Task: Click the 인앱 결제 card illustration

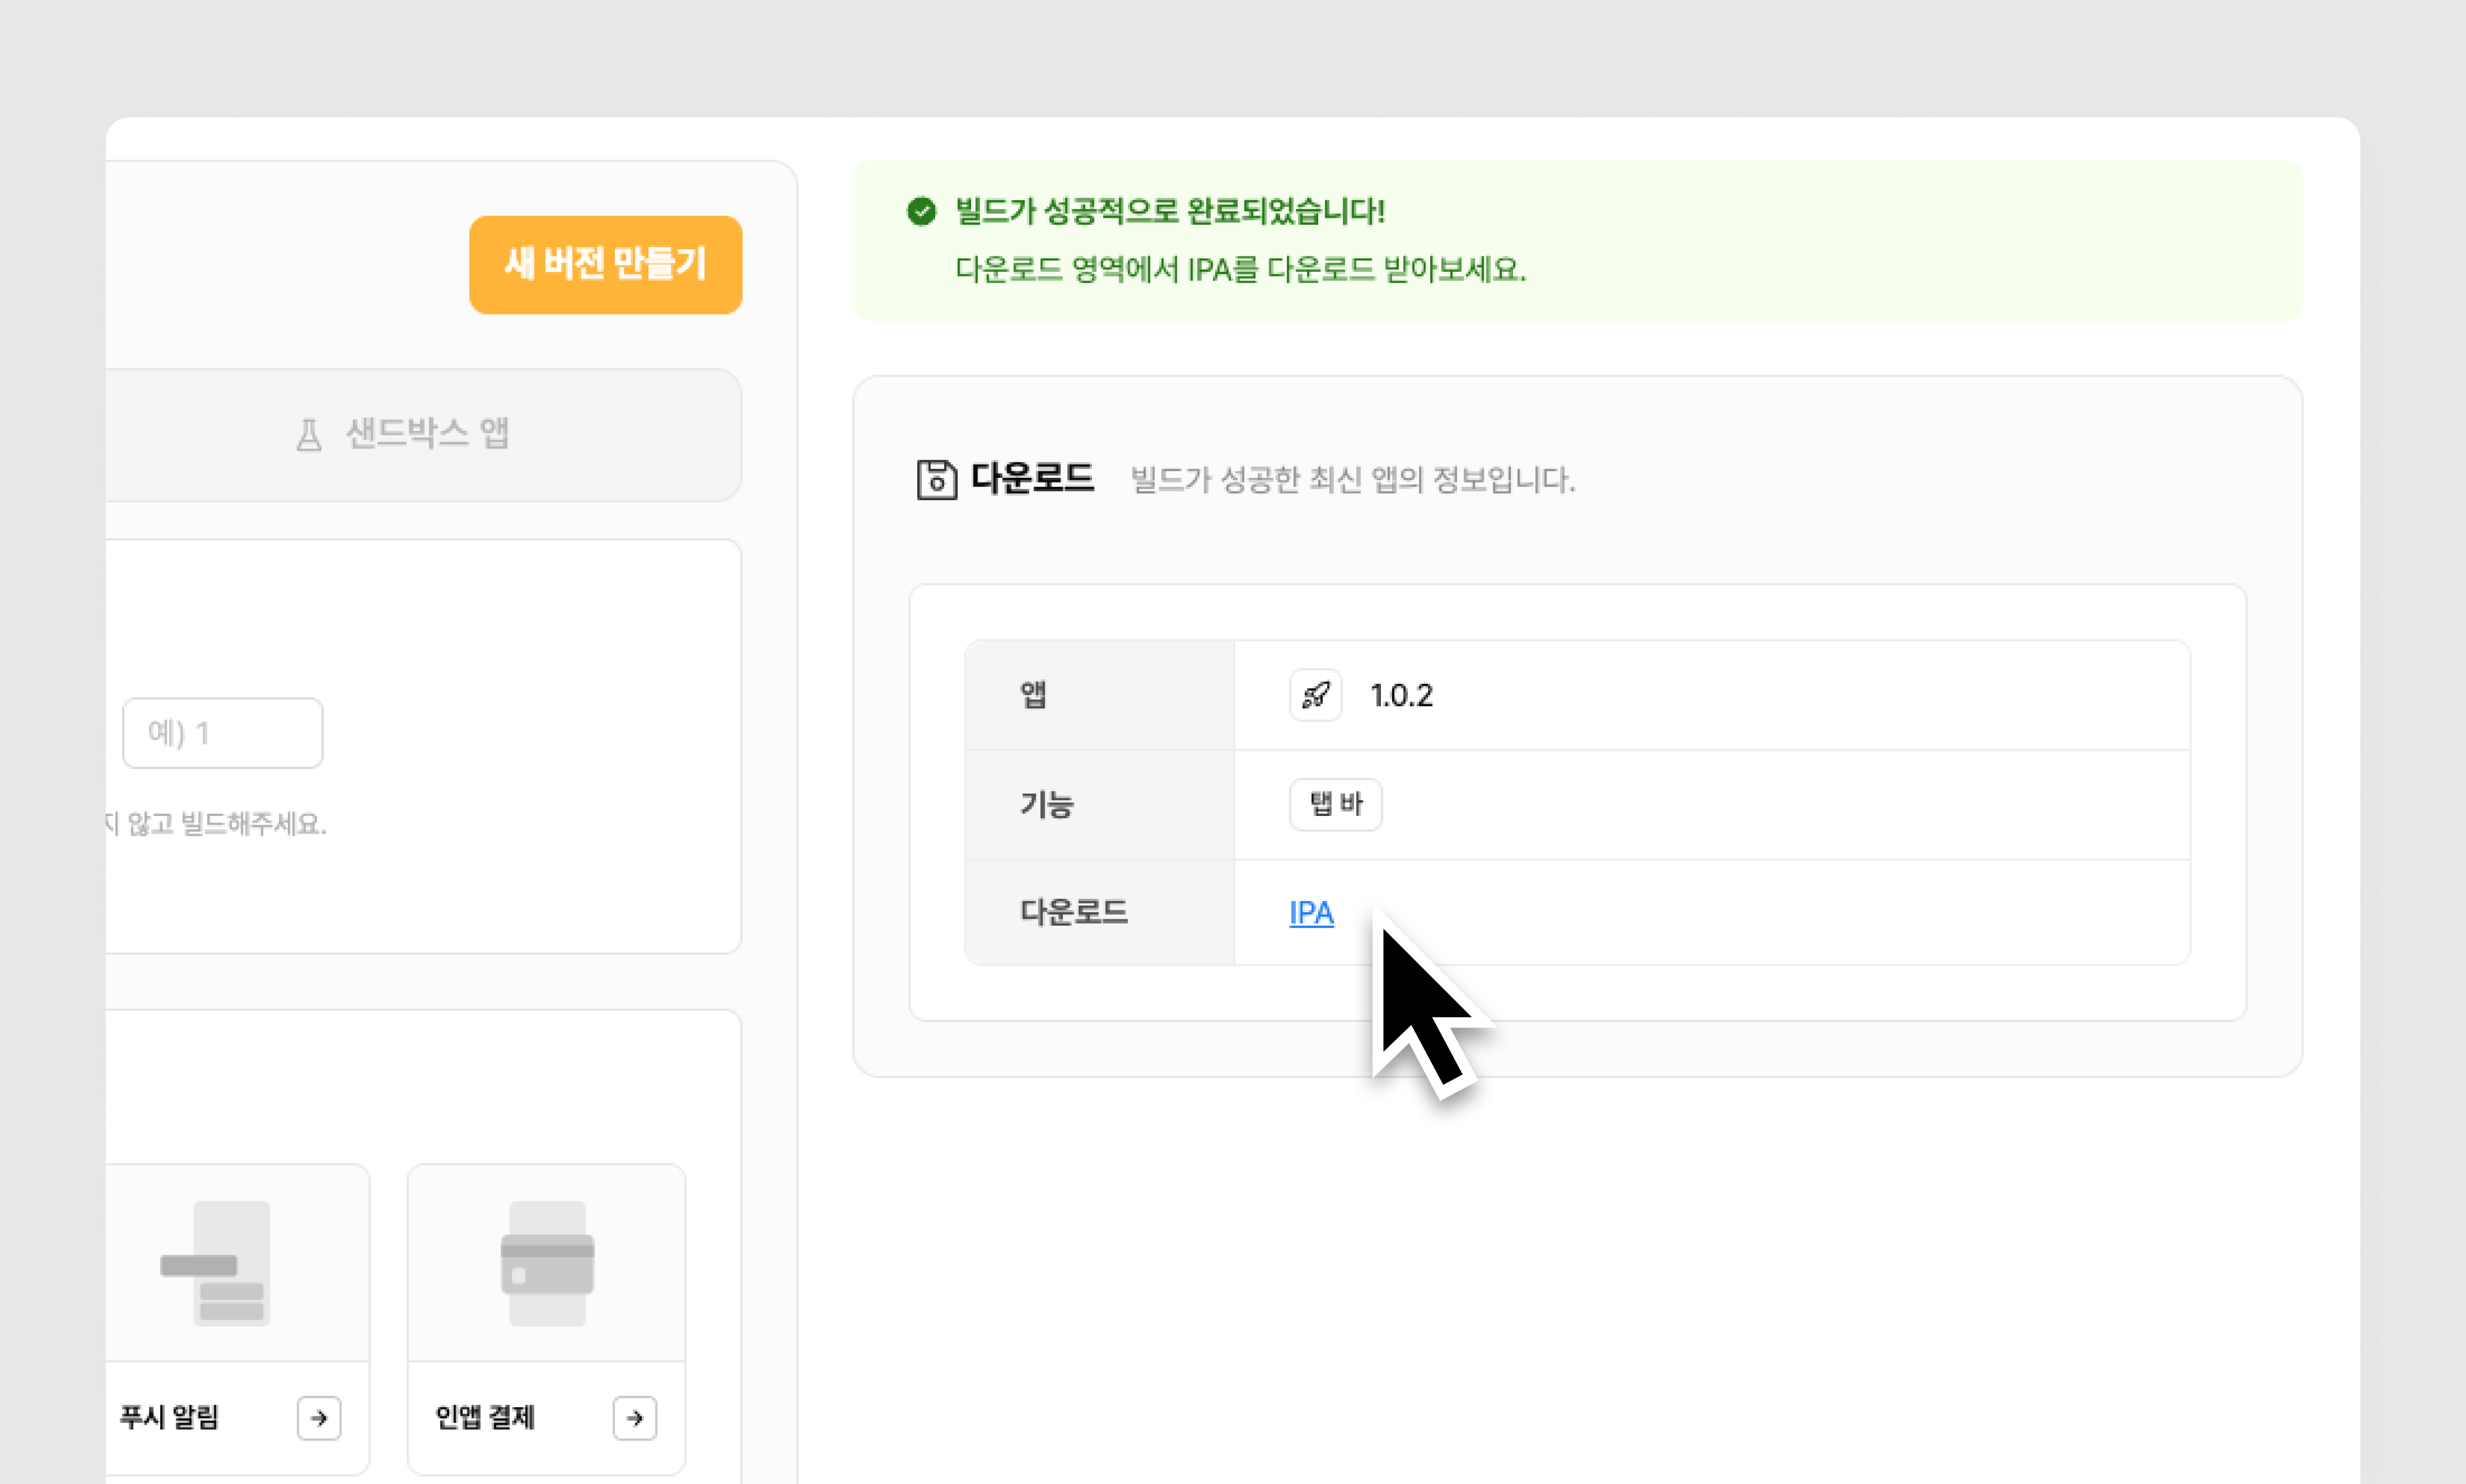Action: pos(547,1263)
